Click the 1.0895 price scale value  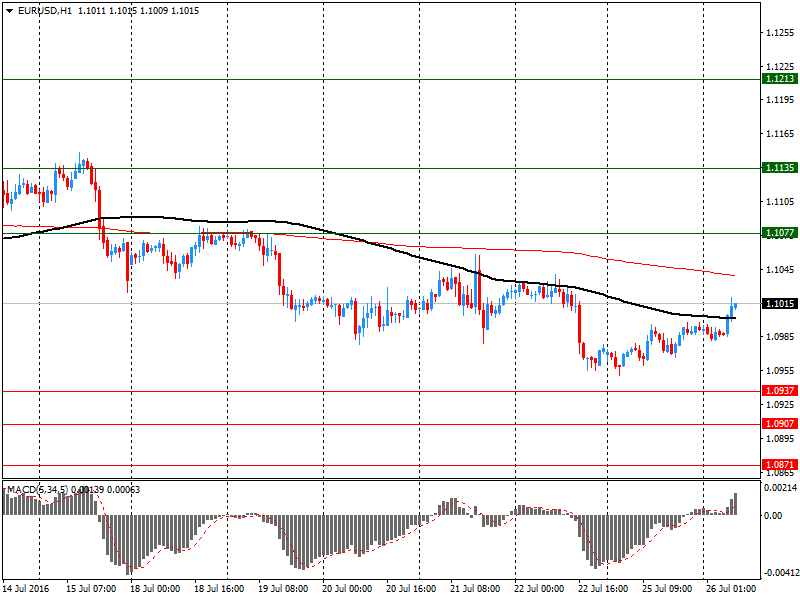(x=780, y=438)
